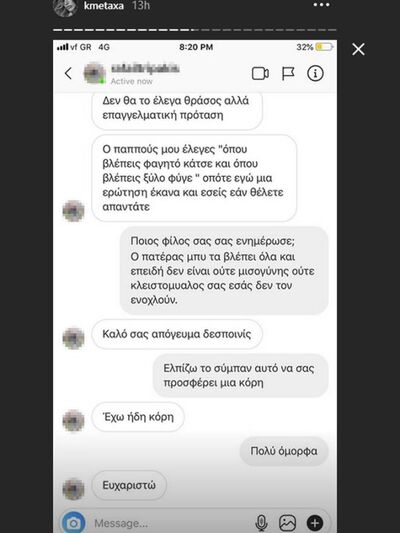Tap the blurred username in chat header
The width and height of the screenshot is (400, 533).
click(145, 68)
